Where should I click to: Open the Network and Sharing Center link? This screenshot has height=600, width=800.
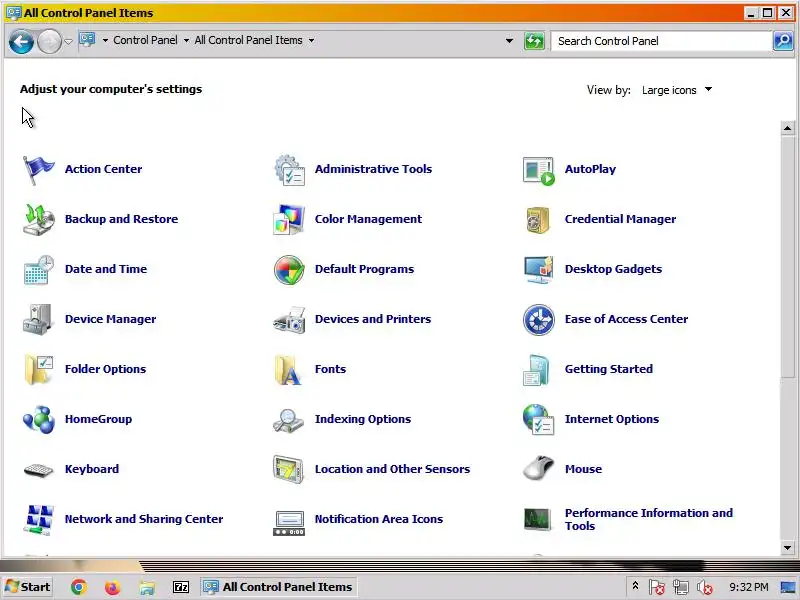click(144, 519)
